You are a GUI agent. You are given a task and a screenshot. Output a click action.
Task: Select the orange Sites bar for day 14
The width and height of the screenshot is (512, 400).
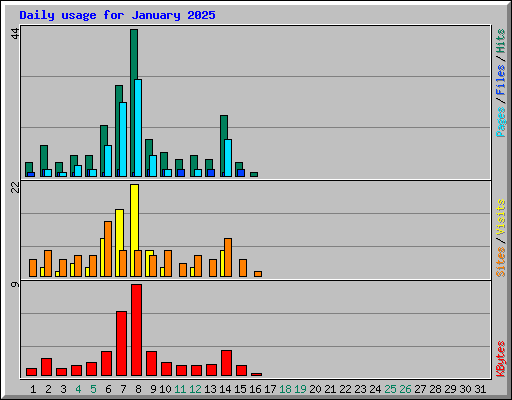[x=228, y=257]
